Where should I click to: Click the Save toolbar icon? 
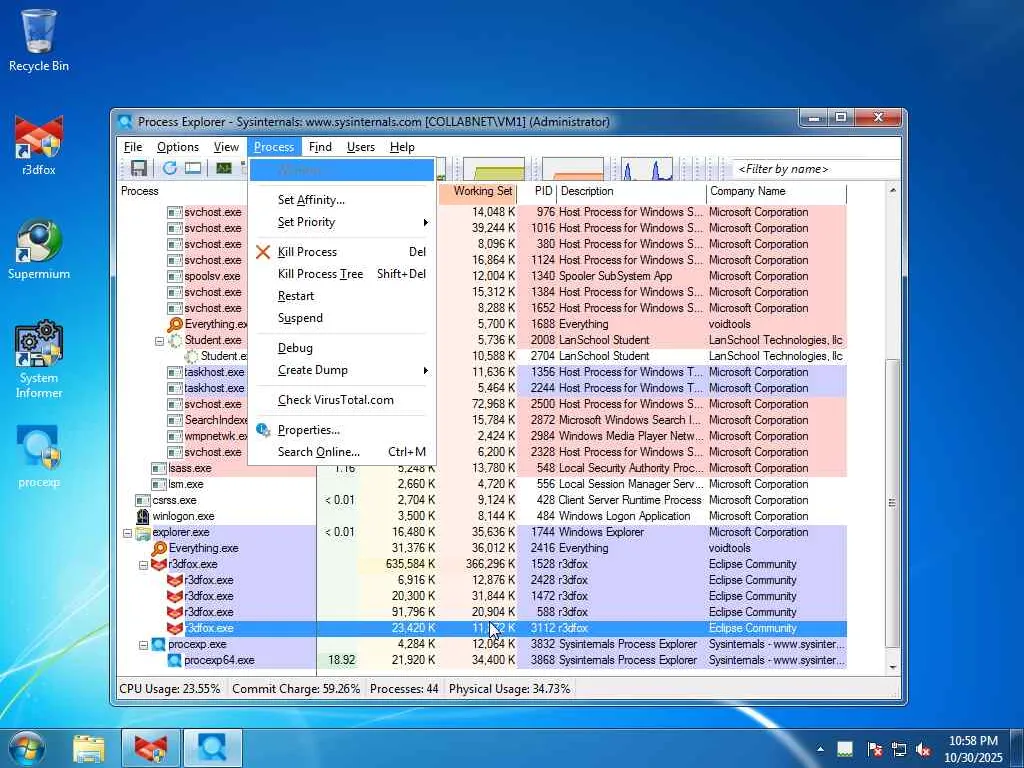(x=138, y=168)
